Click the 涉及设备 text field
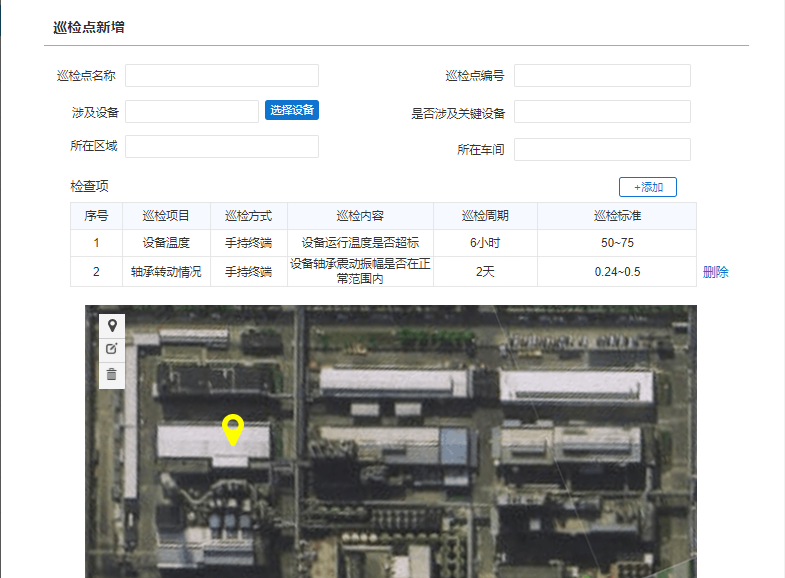This screenshot has height=578, width=785. coord(192,111)
